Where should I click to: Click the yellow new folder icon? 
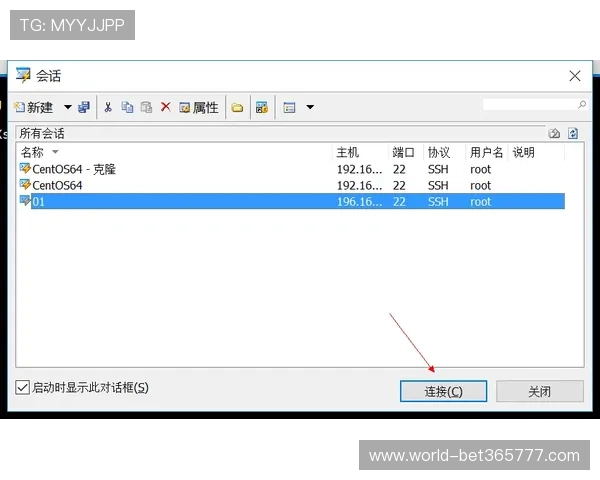[237, 108]
